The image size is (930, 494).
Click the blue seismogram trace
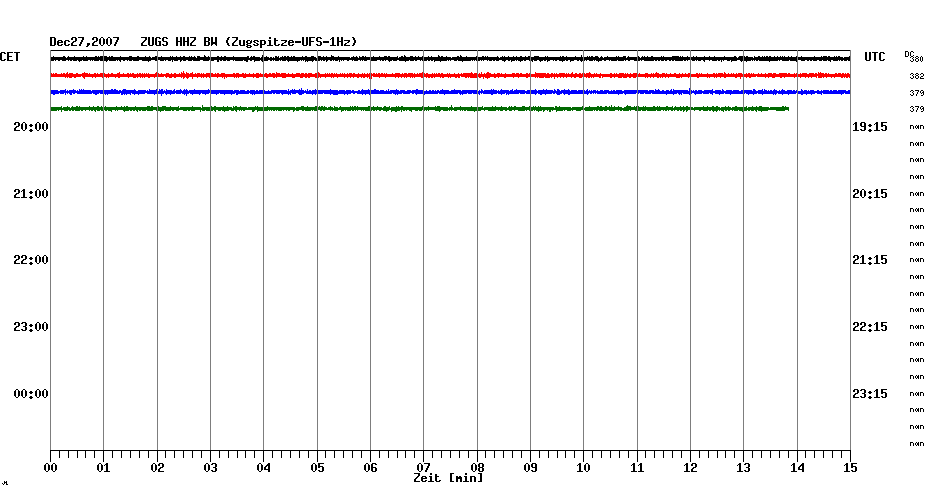(450, 92)
